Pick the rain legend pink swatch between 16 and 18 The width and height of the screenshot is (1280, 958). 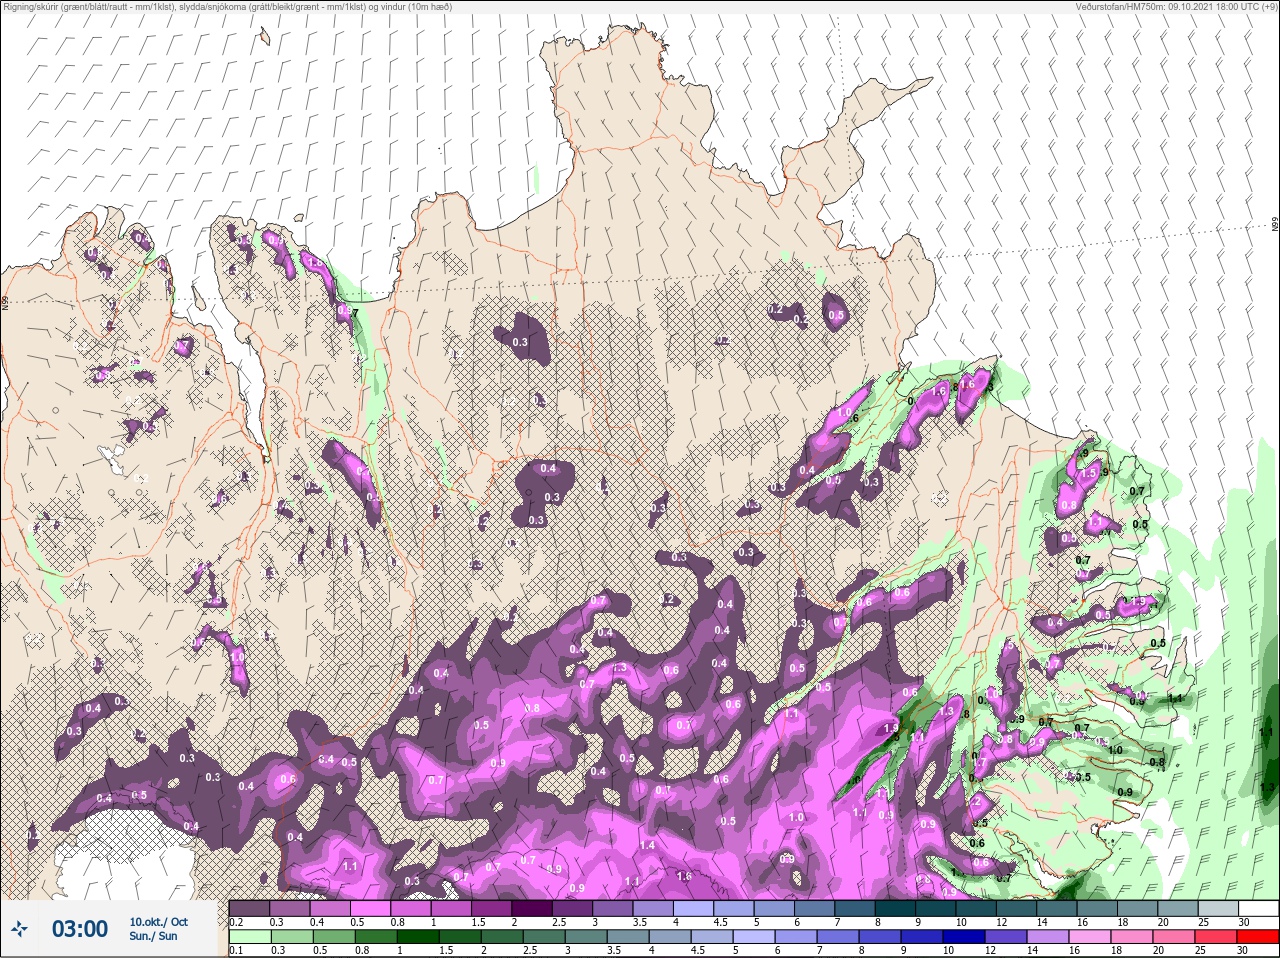1090,937
